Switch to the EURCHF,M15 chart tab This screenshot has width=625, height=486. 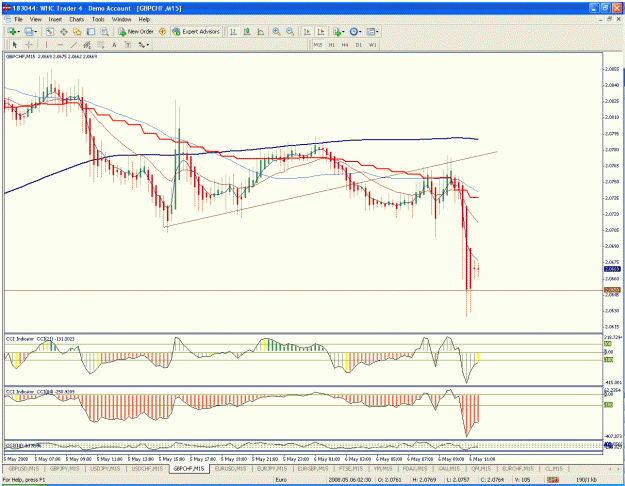[517, 469]
